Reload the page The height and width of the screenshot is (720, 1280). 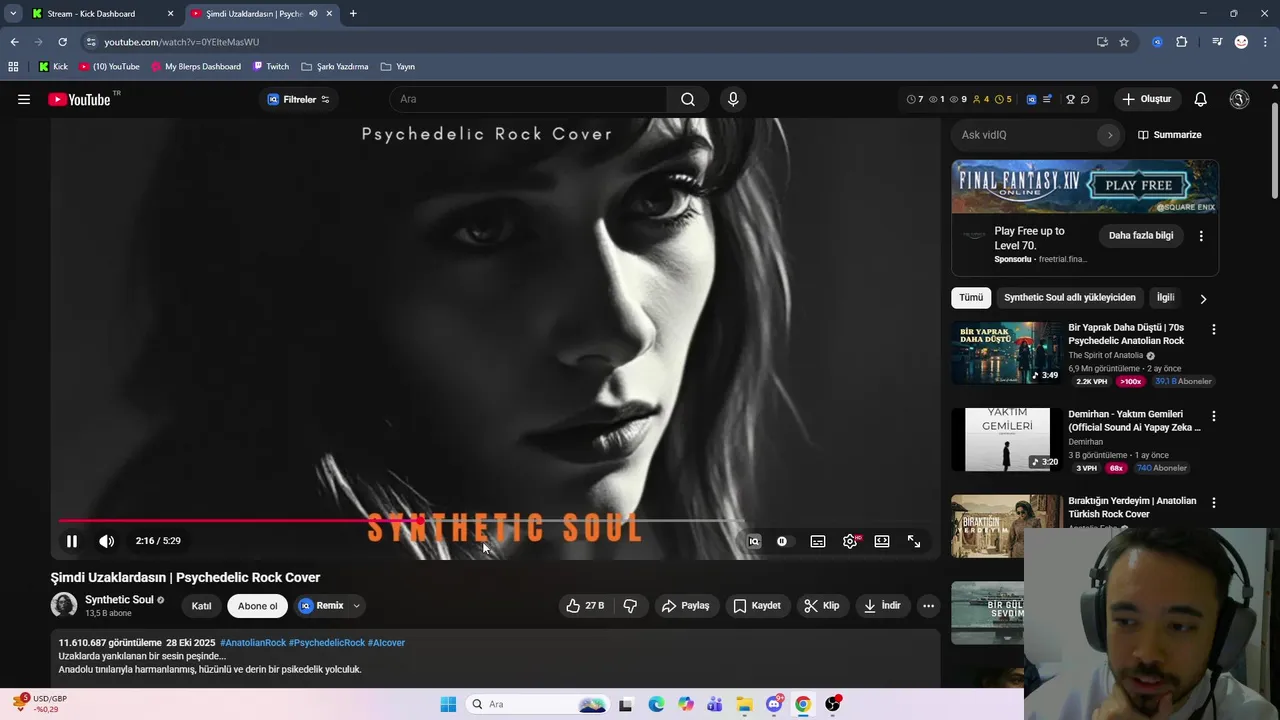tap(62, 42)
